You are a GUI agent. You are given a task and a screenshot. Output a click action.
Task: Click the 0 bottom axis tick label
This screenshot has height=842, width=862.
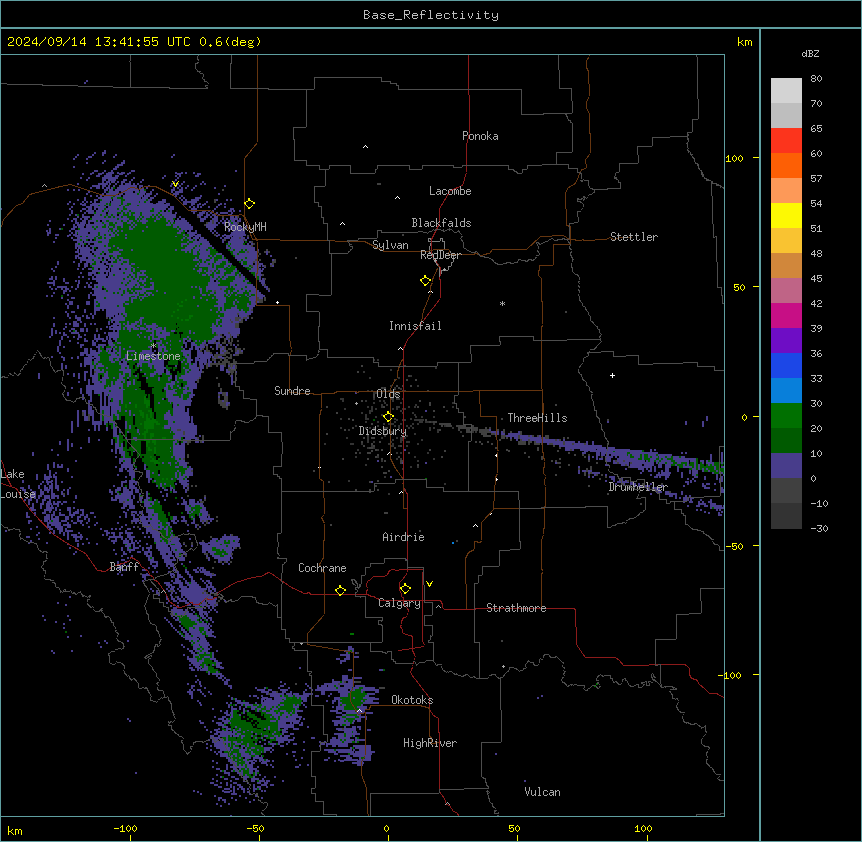pyautogui.click(x=386, y=829)
